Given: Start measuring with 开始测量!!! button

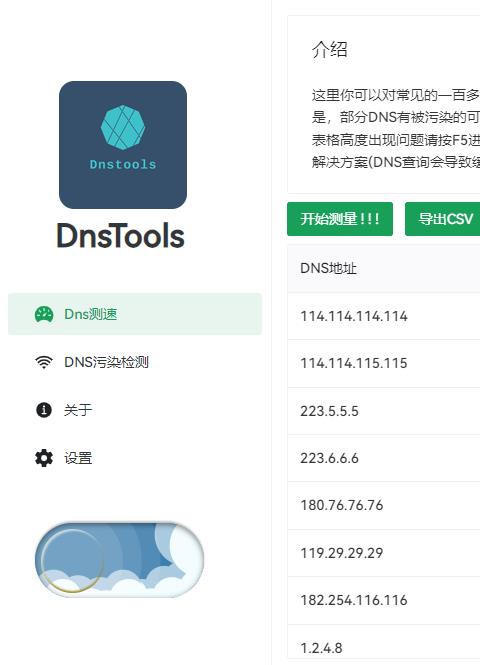Looking at the screenshot, I should 340,219.
